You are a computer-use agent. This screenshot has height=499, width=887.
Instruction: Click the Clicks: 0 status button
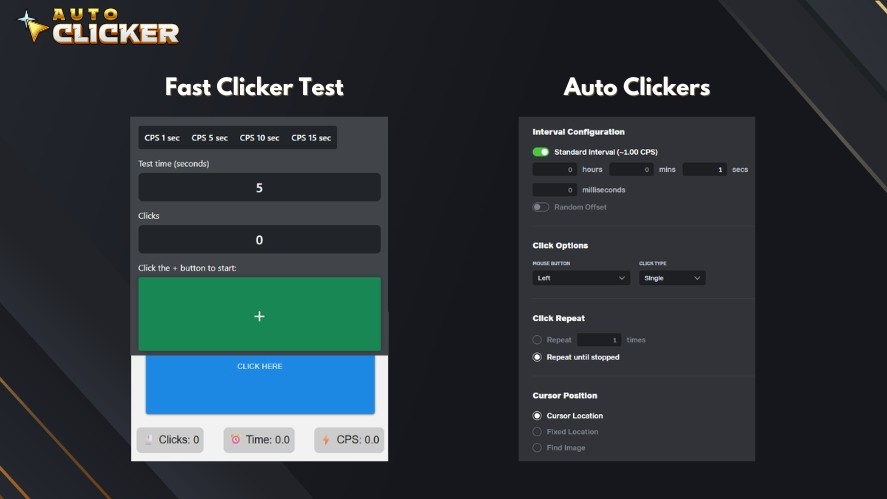coord(170,440)
